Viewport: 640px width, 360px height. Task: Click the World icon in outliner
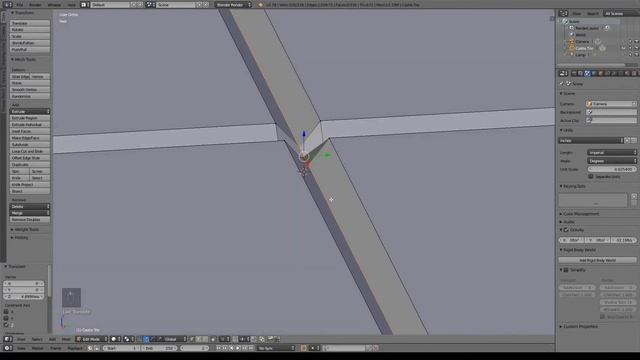coord(571,35)
